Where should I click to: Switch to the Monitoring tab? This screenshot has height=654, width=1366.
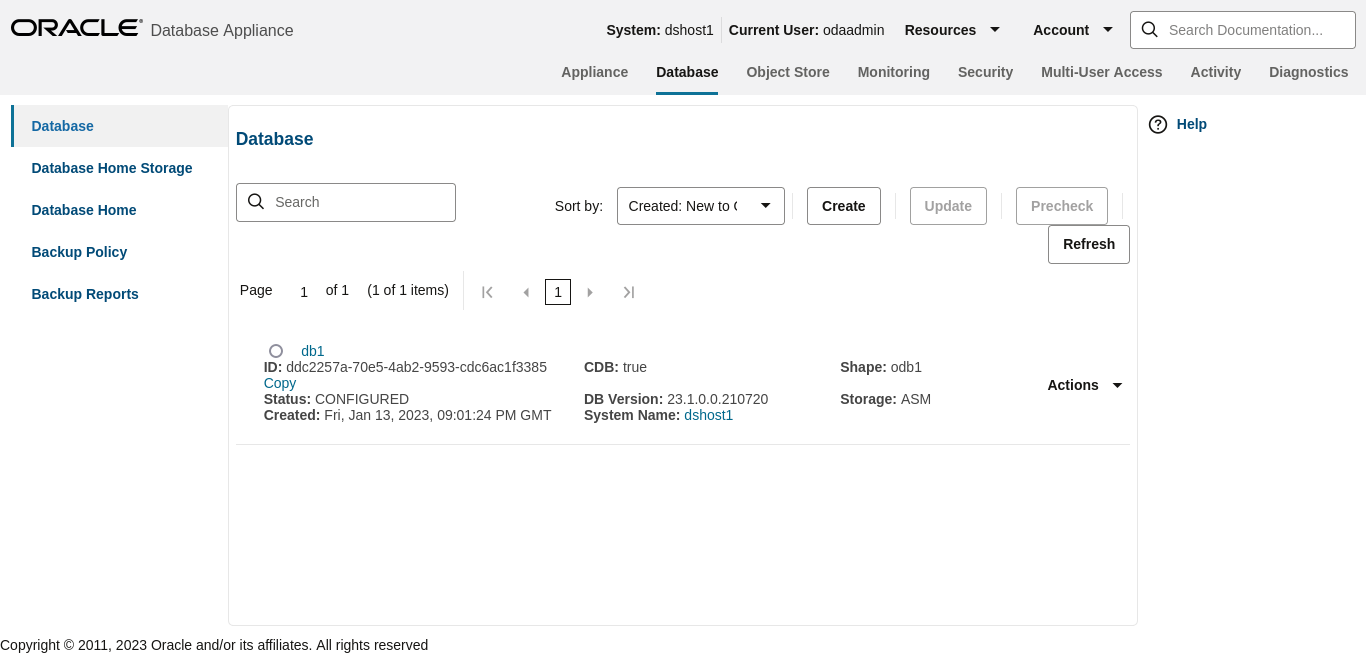click(x=894, y=72)
